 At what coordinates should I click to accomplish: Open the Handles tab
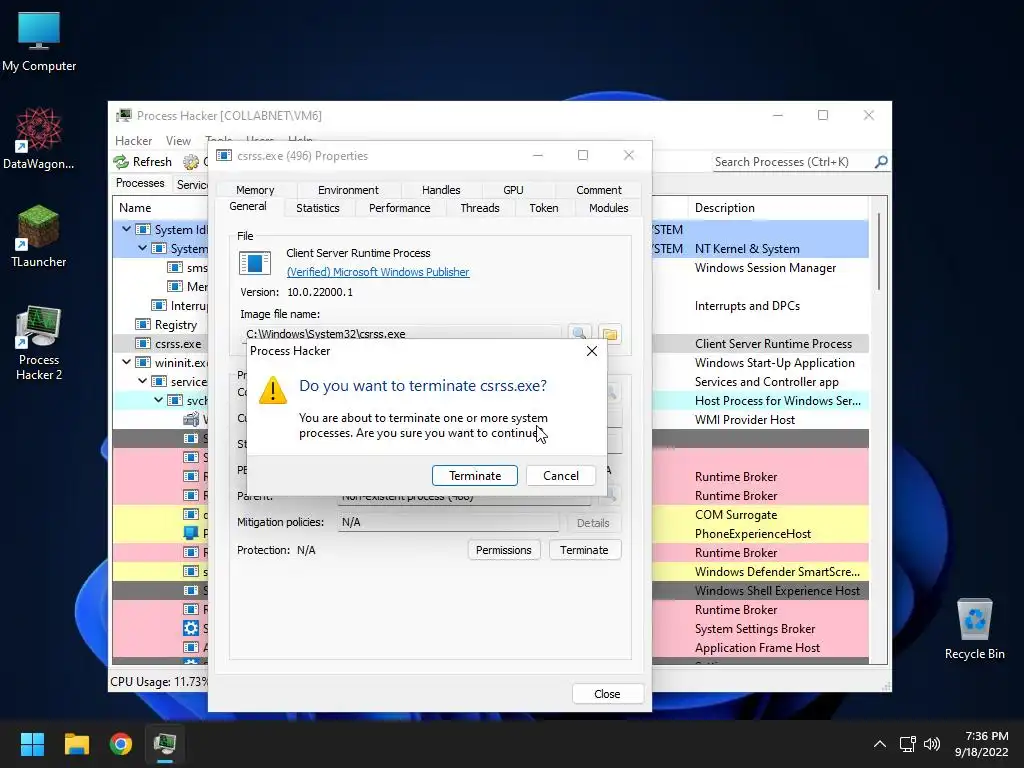(441, 190)
